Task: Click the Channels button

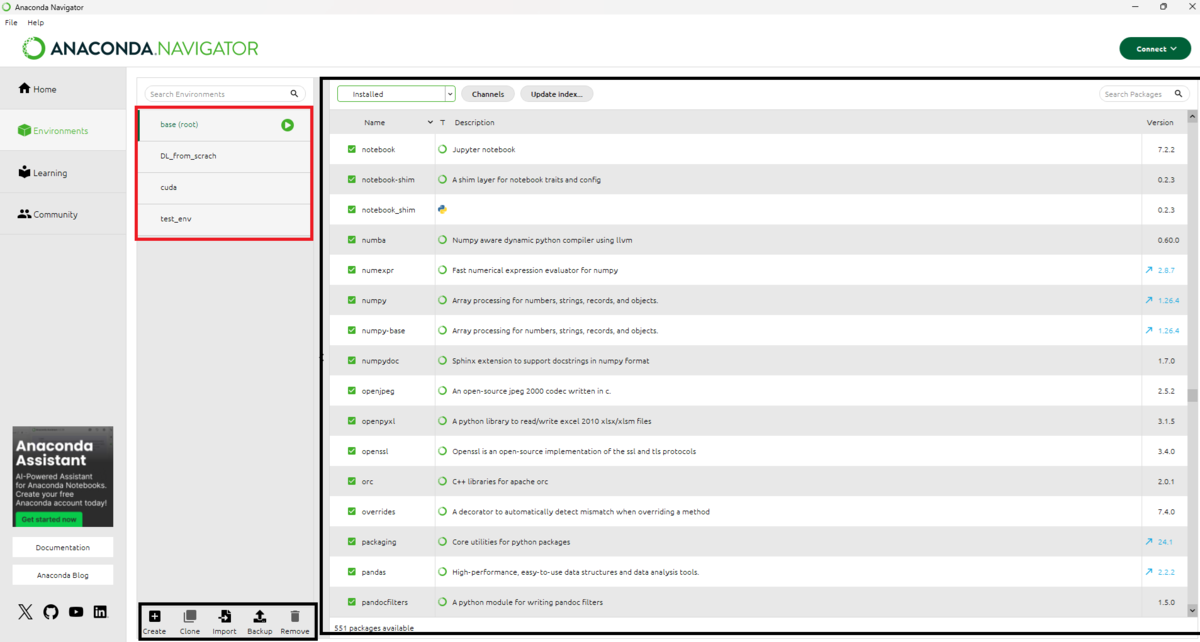Action: tap(488, 94)
